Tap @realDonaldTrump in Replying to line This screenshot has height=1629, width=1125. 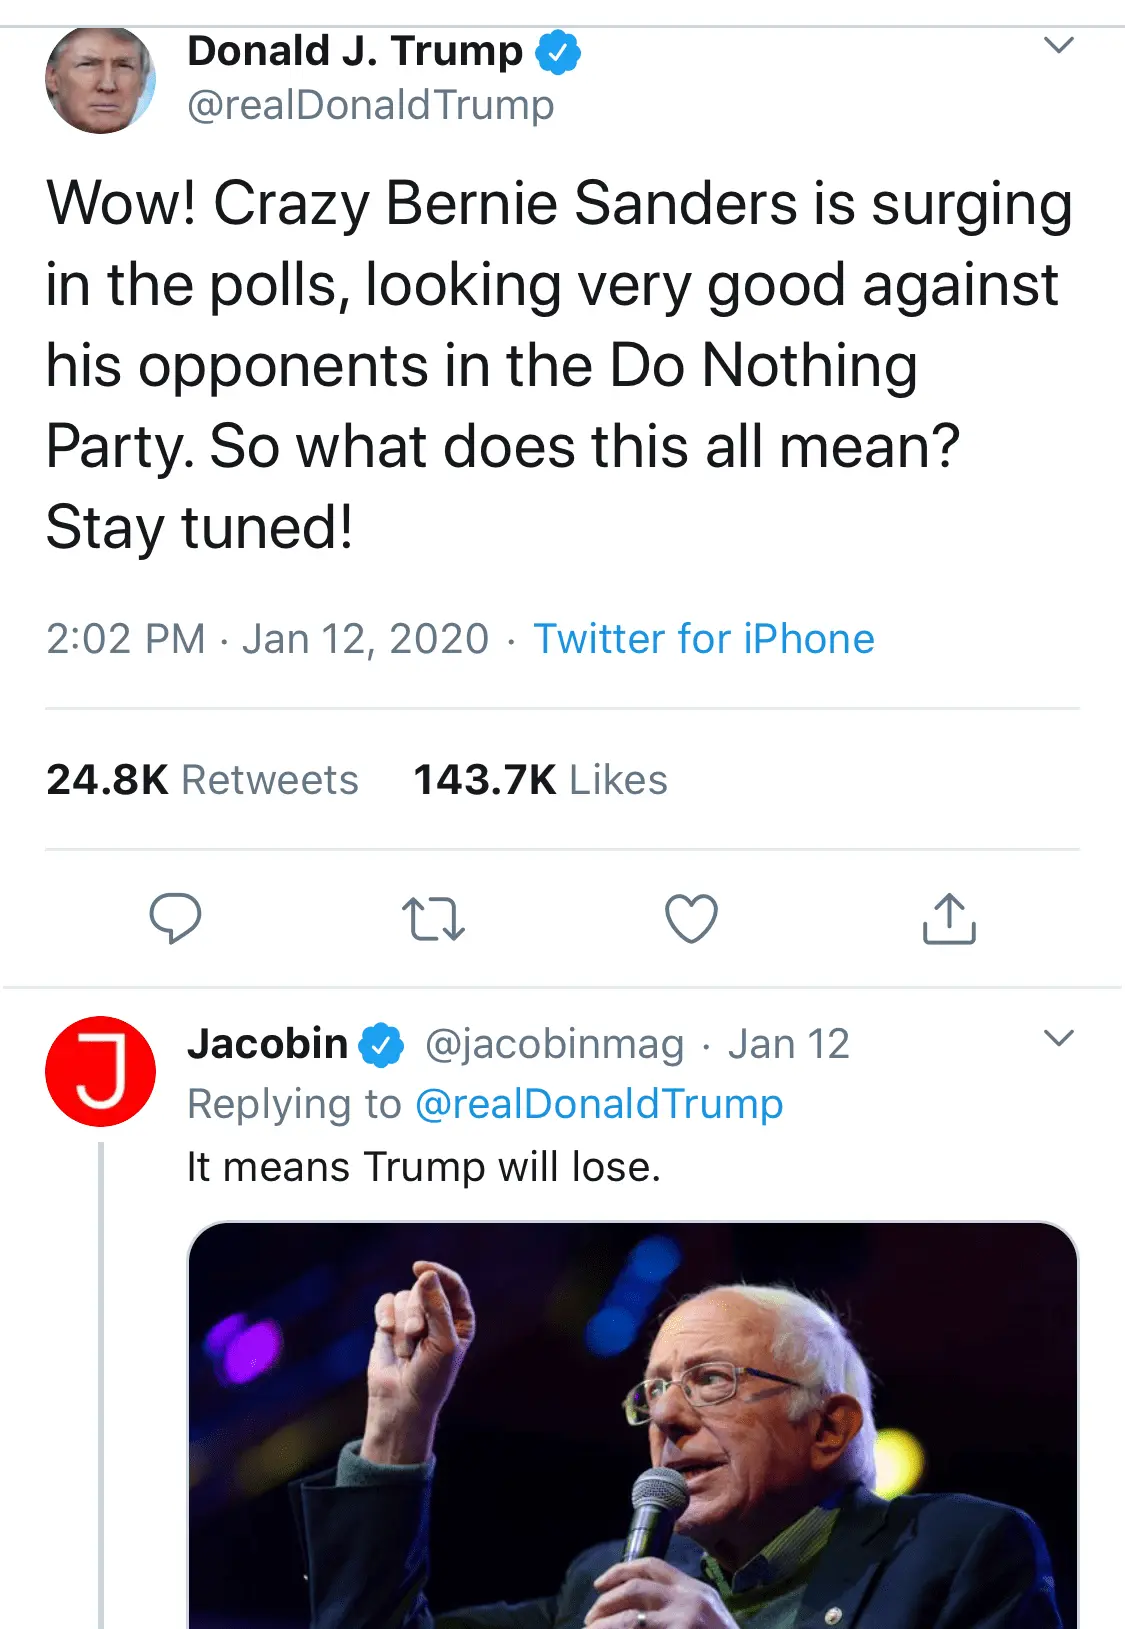point(598,1104)
